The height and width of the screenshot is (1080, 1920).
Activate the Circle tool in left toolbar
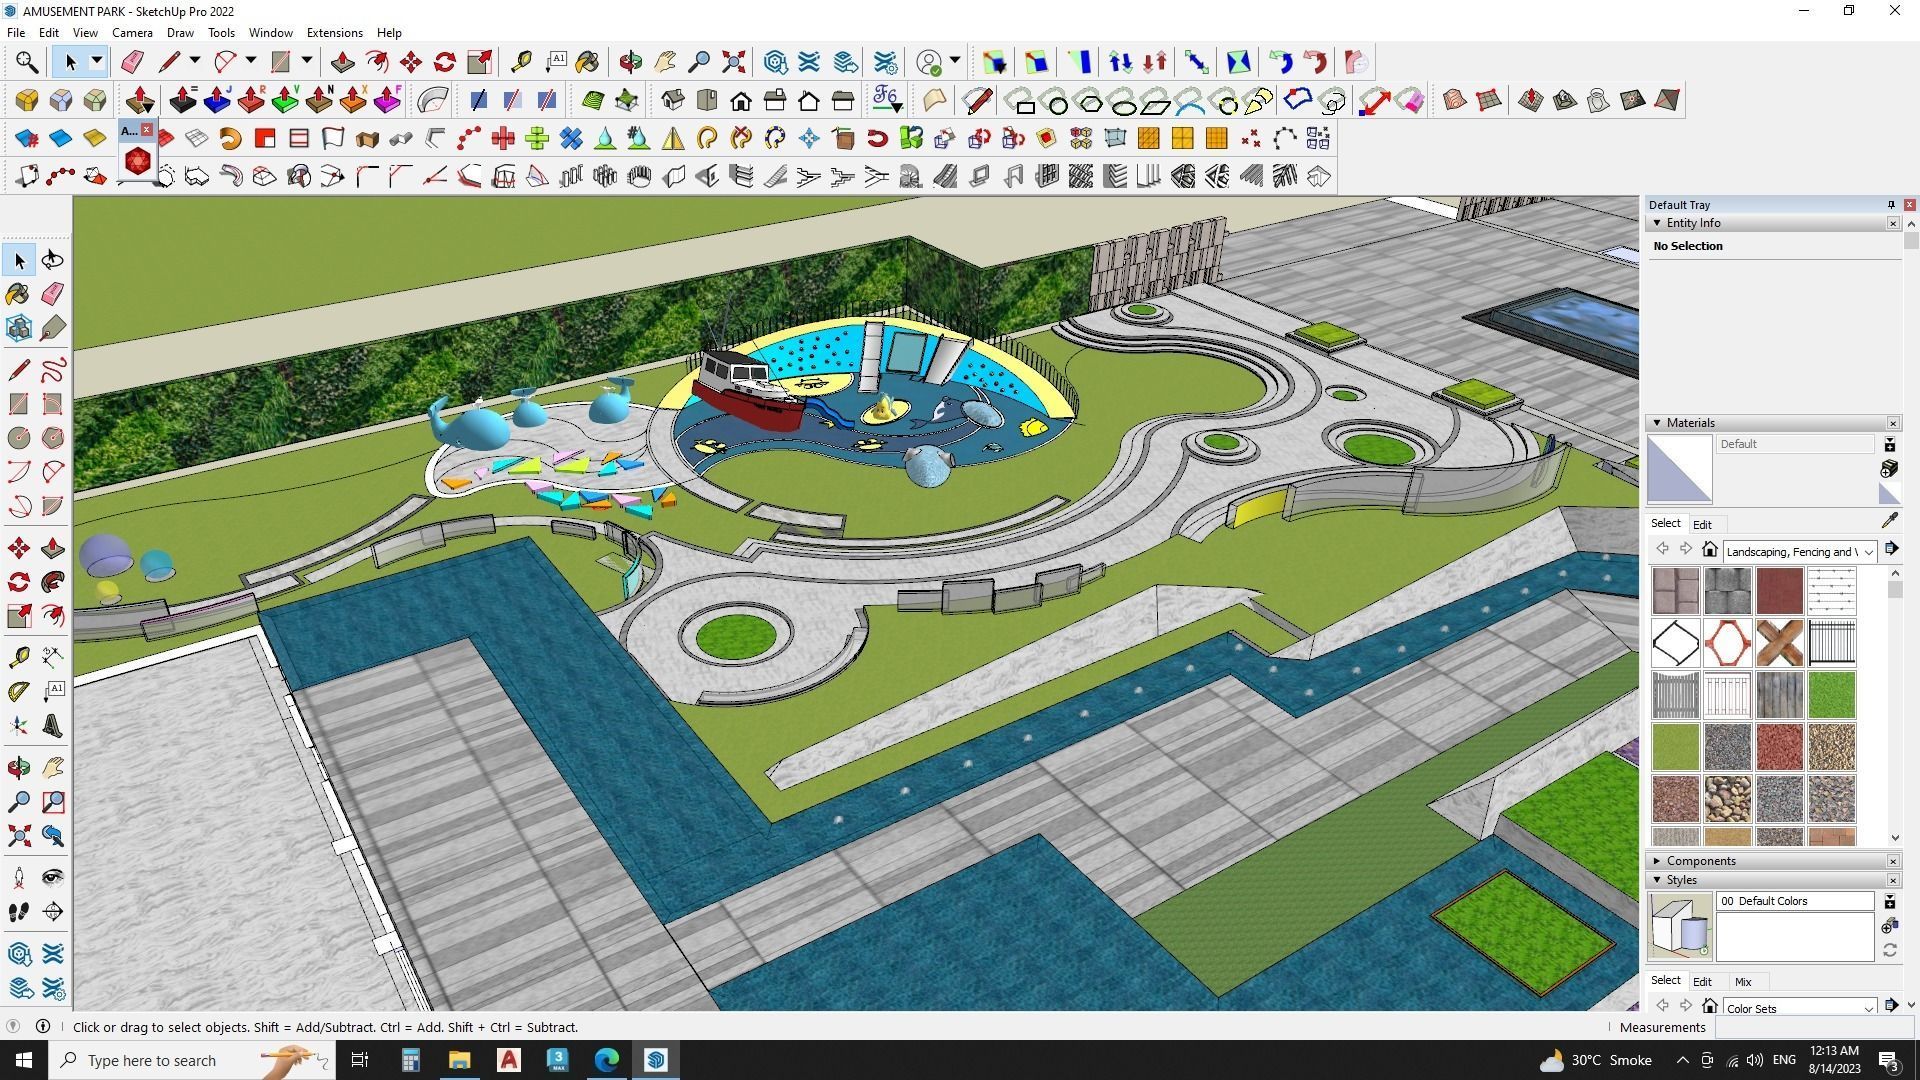[18, 438]
